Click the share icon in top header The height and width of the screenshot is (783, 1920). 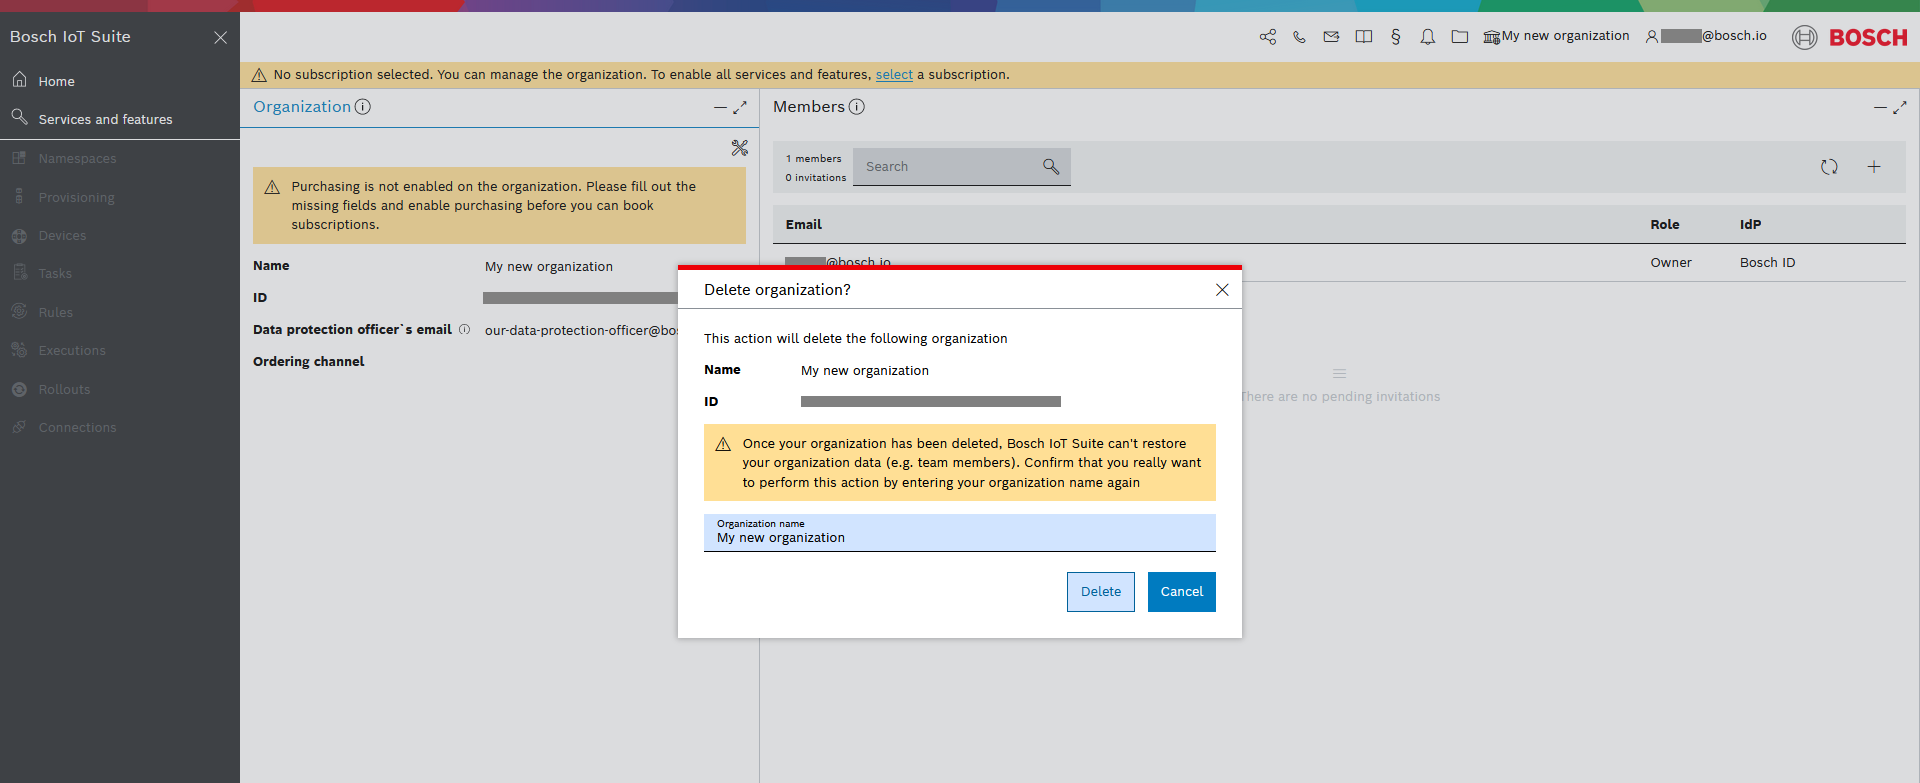1267,37
